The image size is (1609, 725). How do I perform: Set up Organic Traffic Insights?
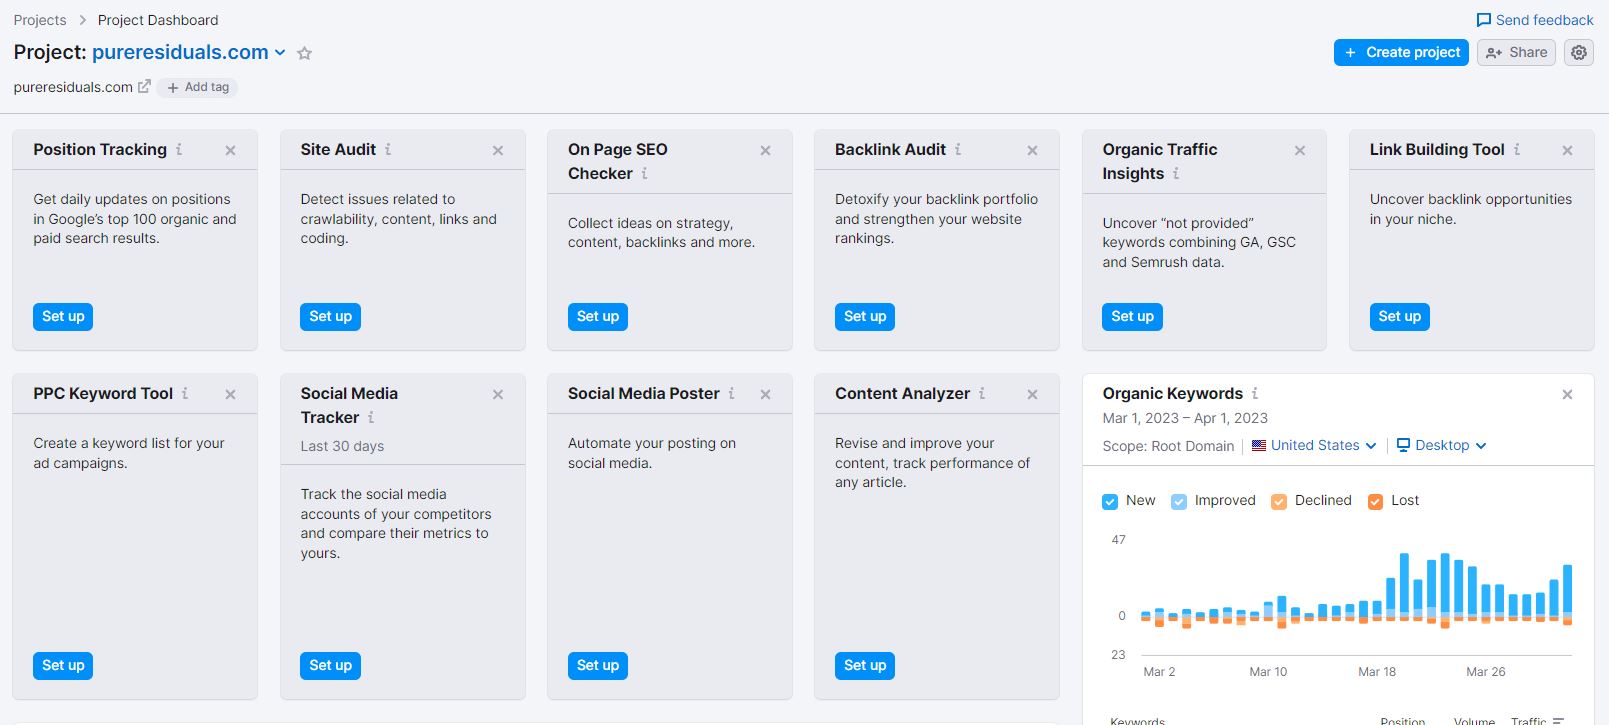[1132, 317]
